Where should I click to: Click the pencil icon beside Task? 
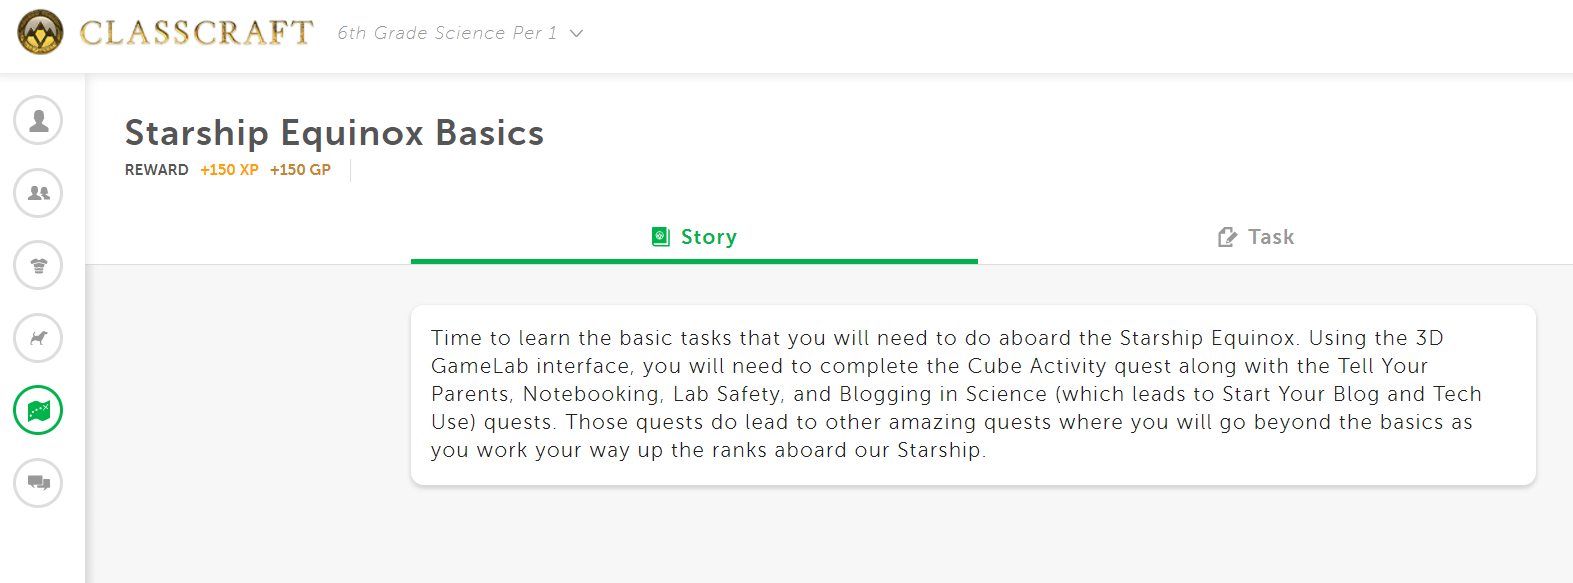[1227, 237]
